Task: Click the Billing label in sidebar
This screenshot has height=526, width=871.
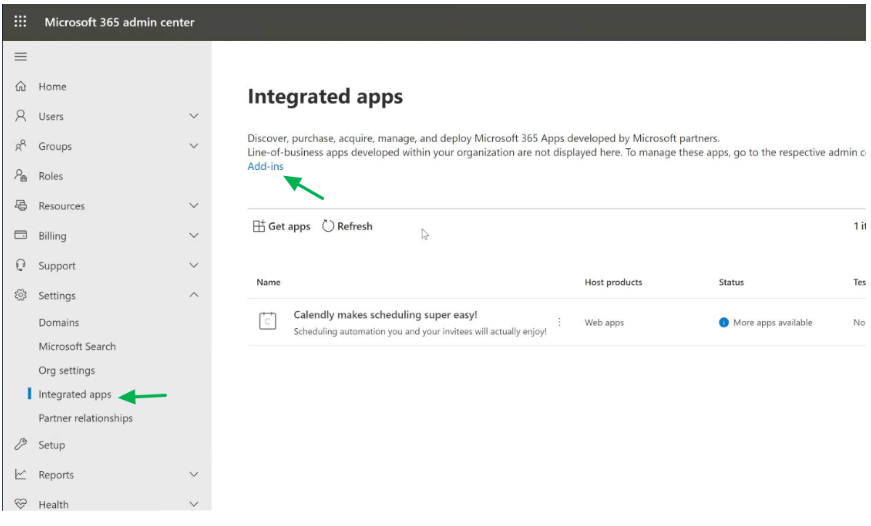Action: 52,236
